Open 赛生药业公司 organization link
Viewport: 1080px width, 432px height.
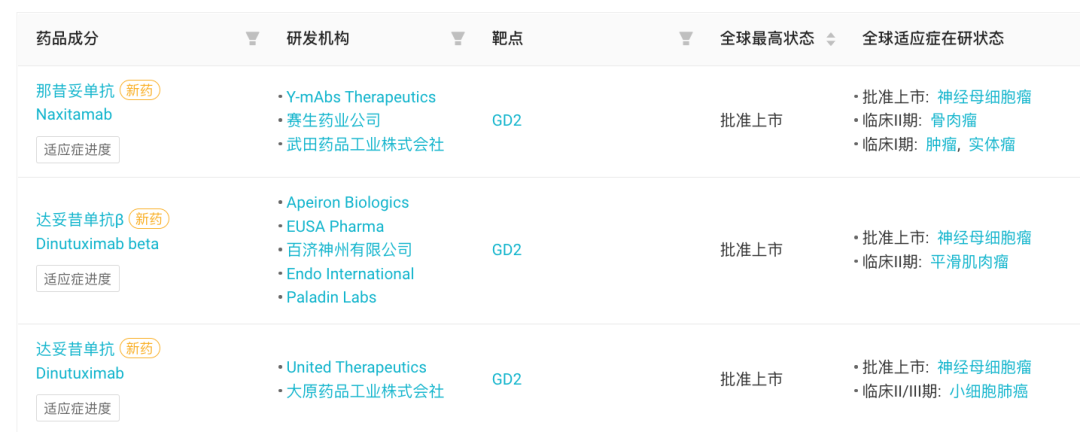tap(333, 121)
